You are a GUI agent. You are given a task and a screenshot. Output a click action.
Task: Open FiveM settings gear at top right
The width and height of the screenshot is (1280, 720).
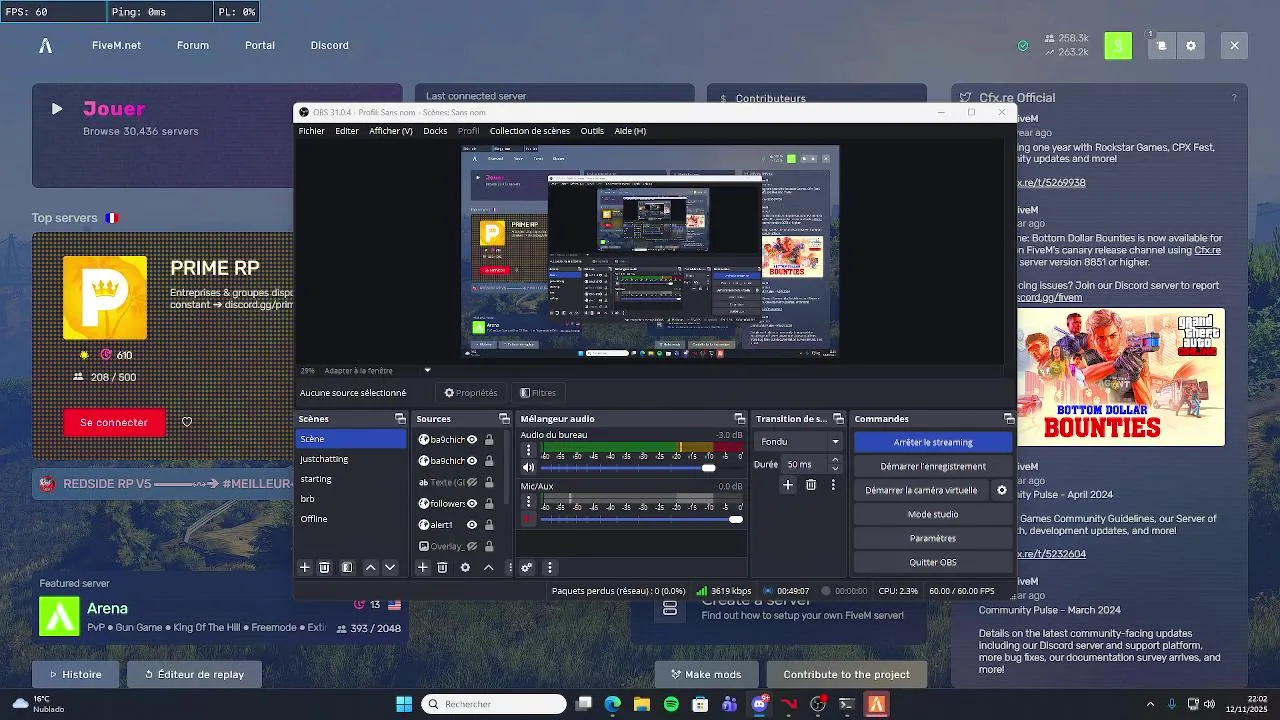pyautogui.click(x=1191, y=46)
